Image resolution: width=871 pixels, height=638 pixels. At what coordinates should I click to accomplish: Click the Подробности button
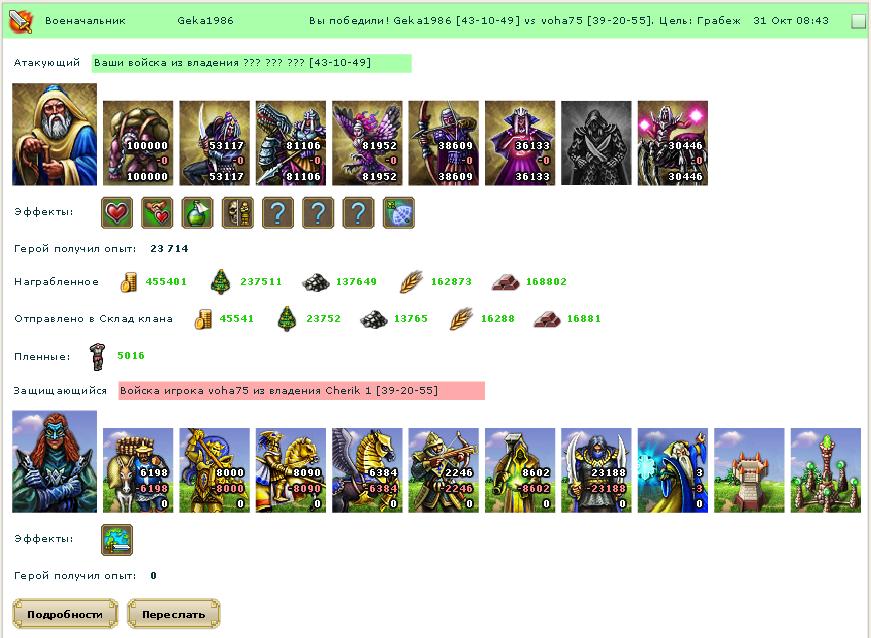65,614
